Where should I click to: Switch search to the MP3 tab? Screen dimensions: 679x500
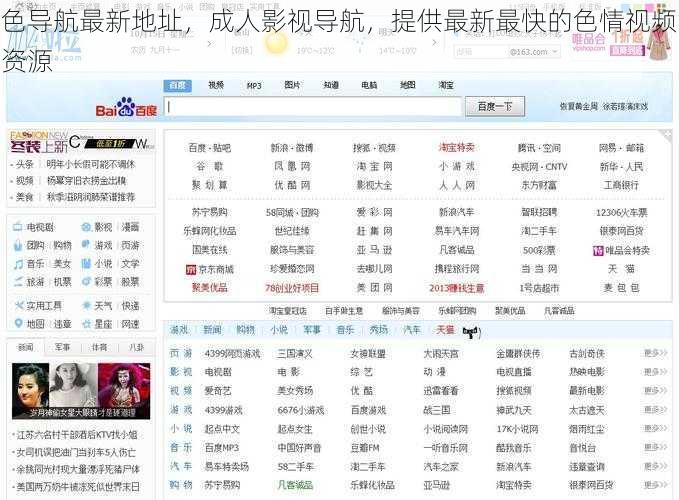[x=254, y=86]
